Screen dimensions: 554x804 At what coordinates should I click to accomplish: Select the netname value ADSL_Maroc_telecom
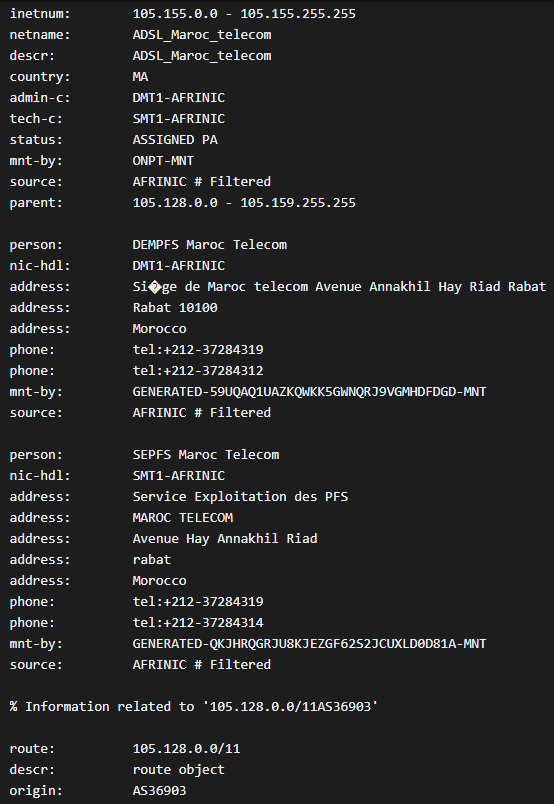pyautogui.click(x=202, y=35)
